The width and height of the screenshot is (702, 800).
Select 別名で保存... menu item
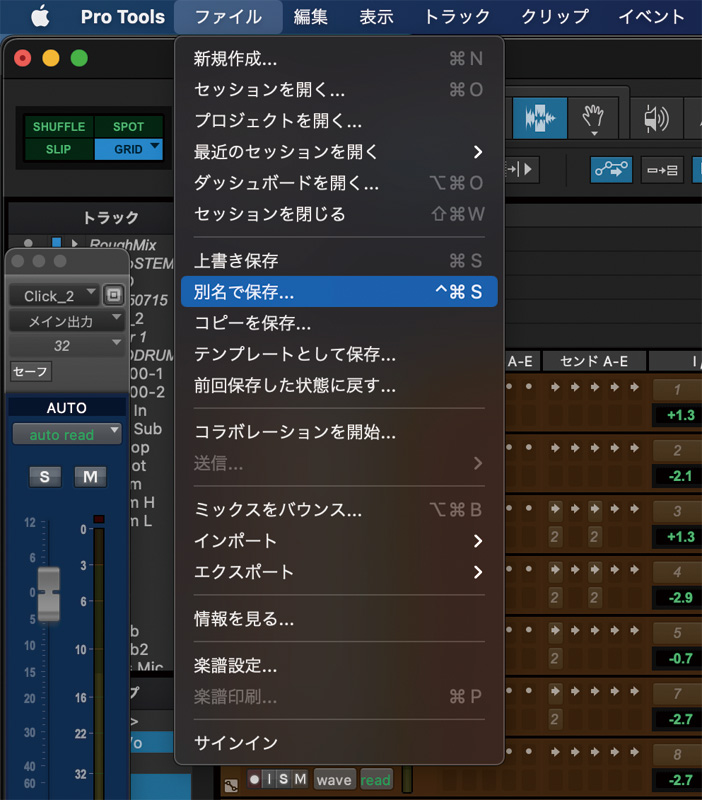click(x=339, y=292)
